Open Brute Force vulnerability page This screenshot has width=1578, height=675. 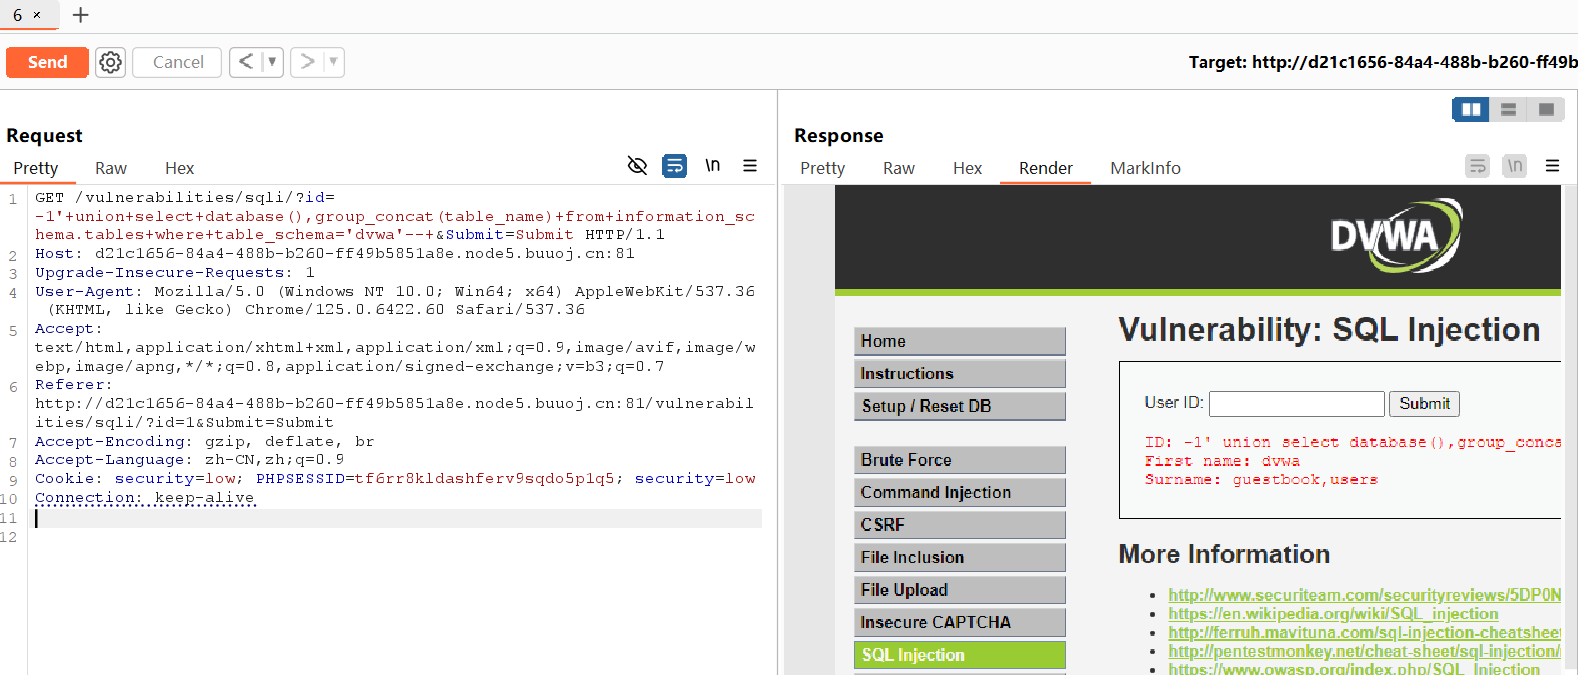pyautogui.click(x=960, y=460)
